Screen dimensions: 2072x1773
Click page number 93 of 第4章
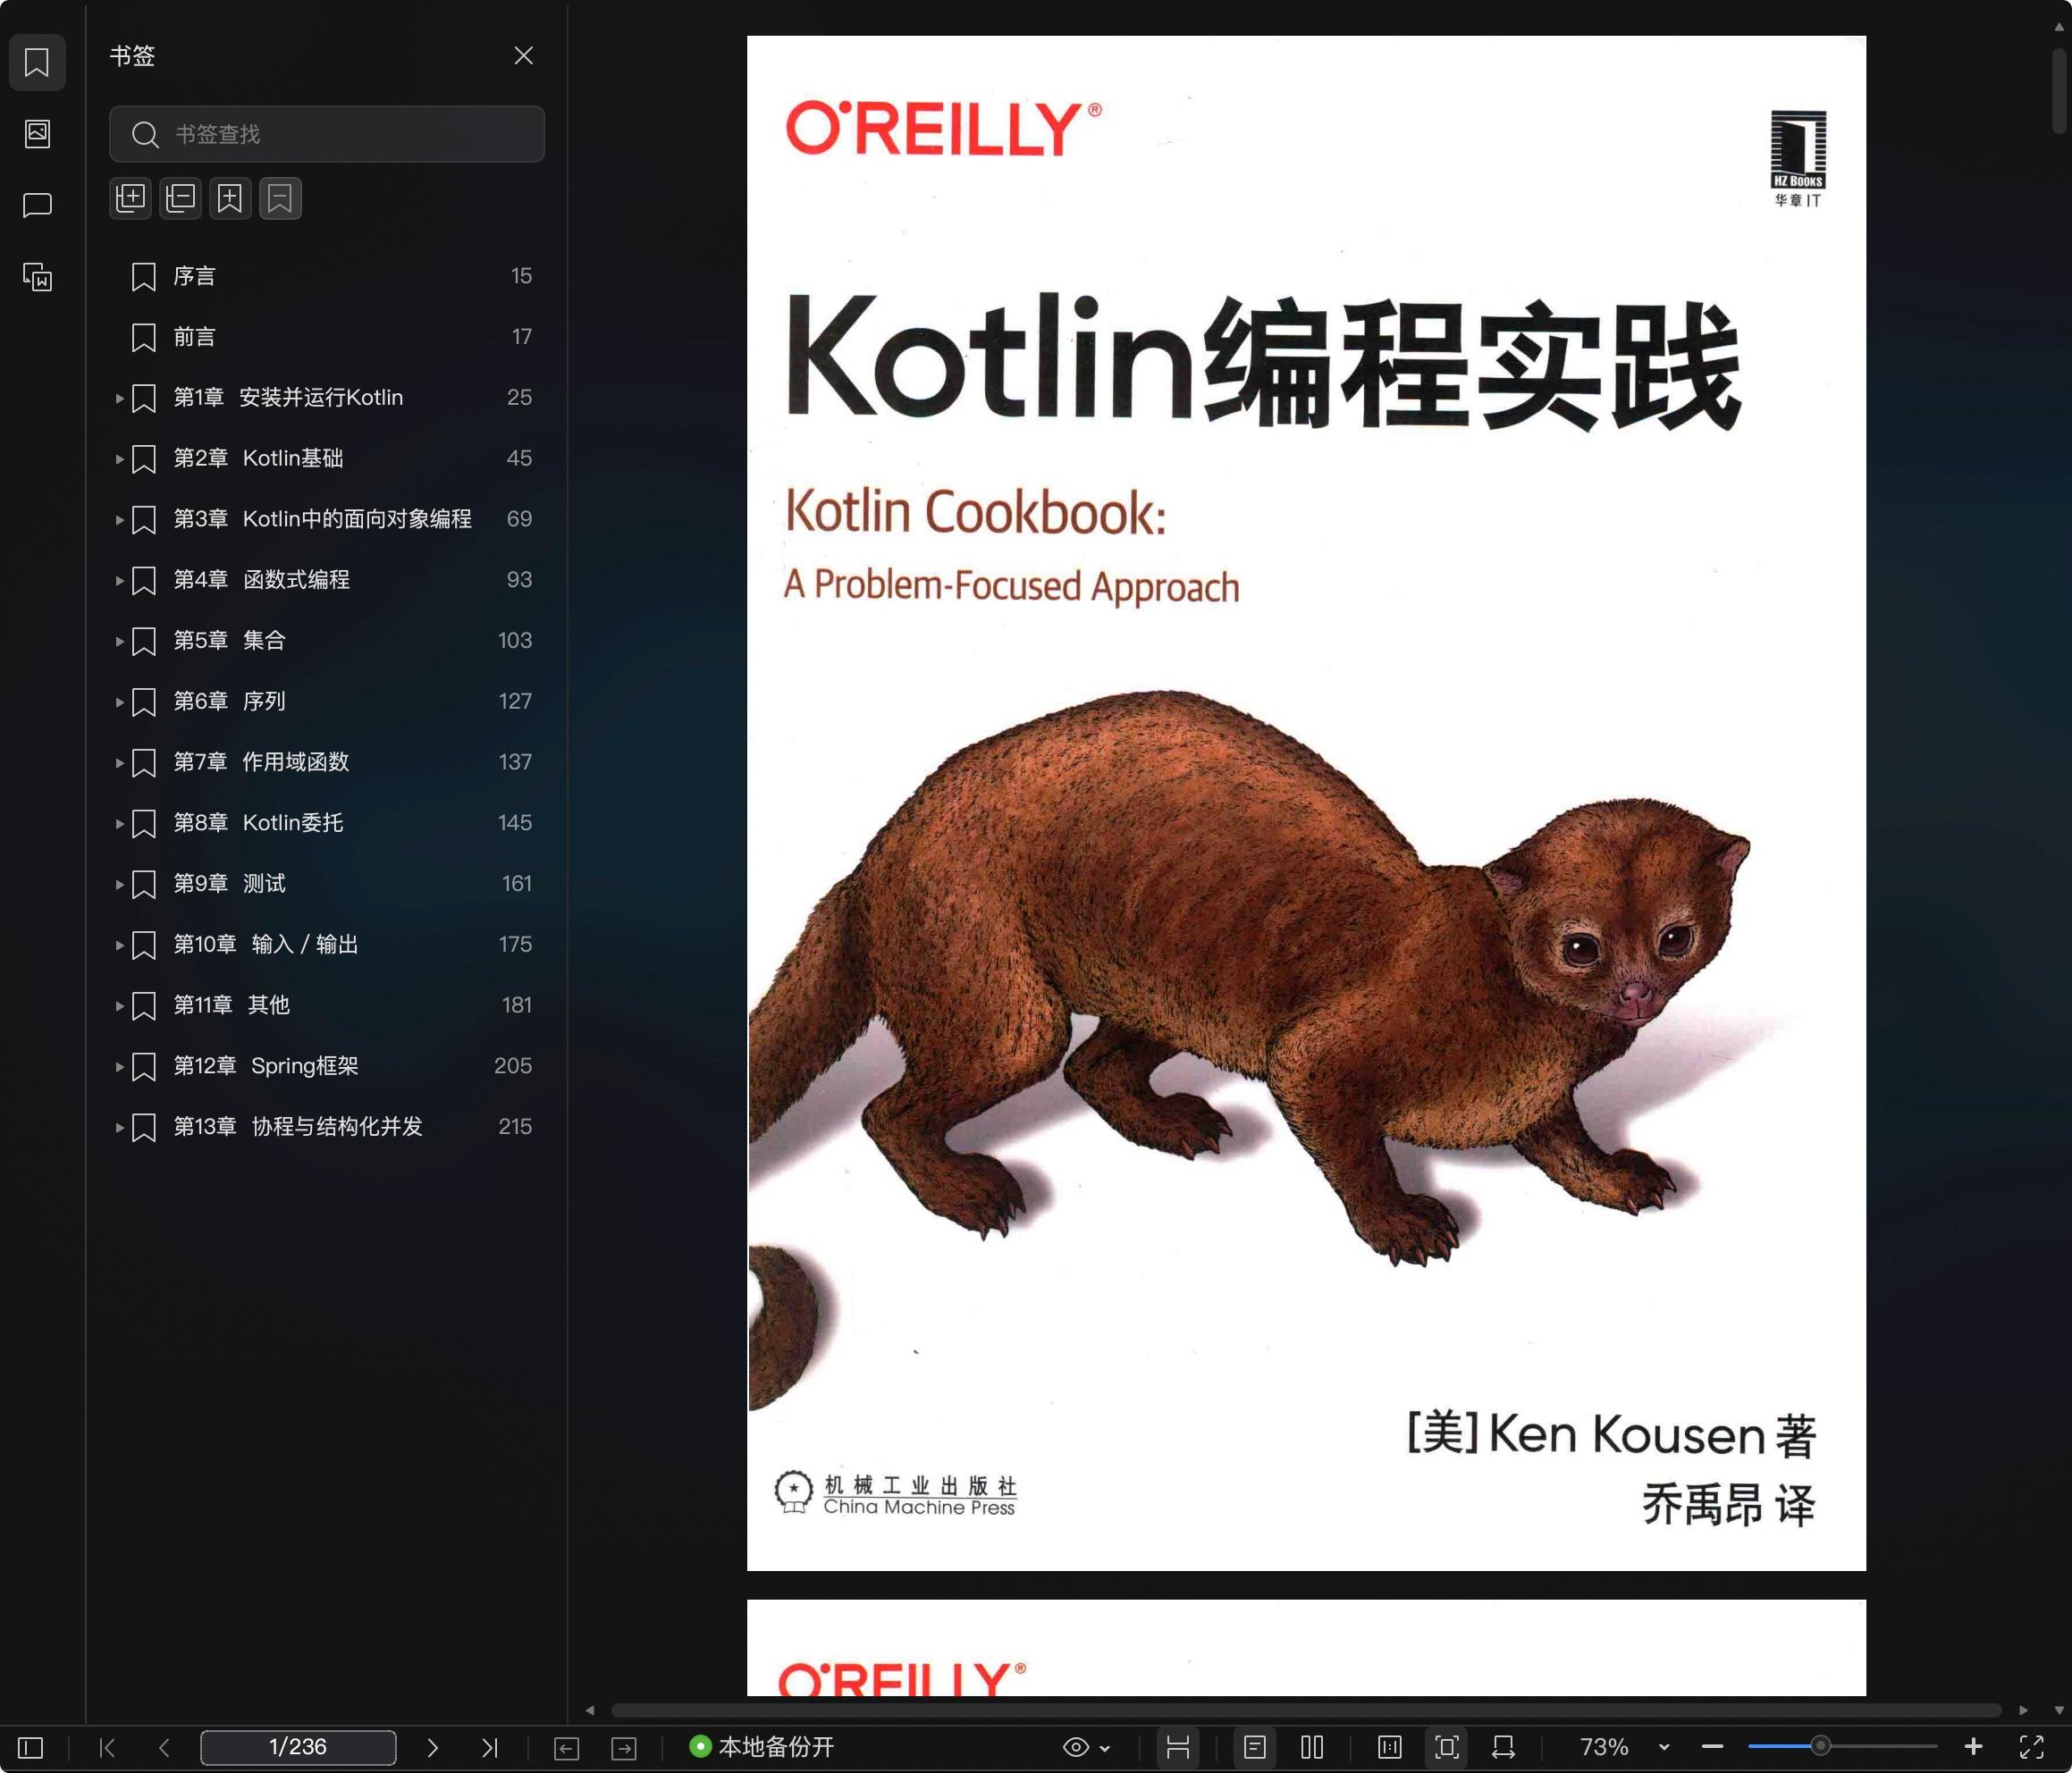click(x=519, y=580)
